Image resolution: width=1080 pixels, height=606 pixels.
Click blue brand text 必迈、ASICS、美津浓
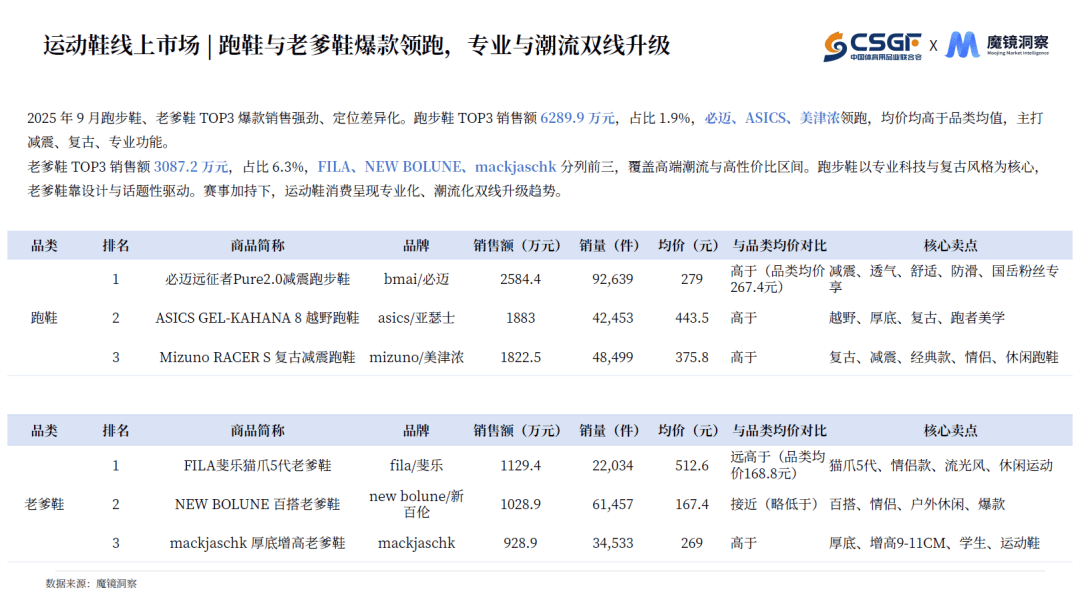click(771, 118)
